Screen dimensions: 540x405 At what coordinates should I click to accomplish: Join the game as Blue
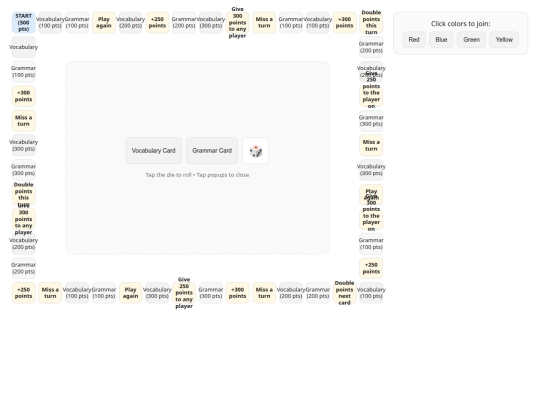(x=441, y=40)
